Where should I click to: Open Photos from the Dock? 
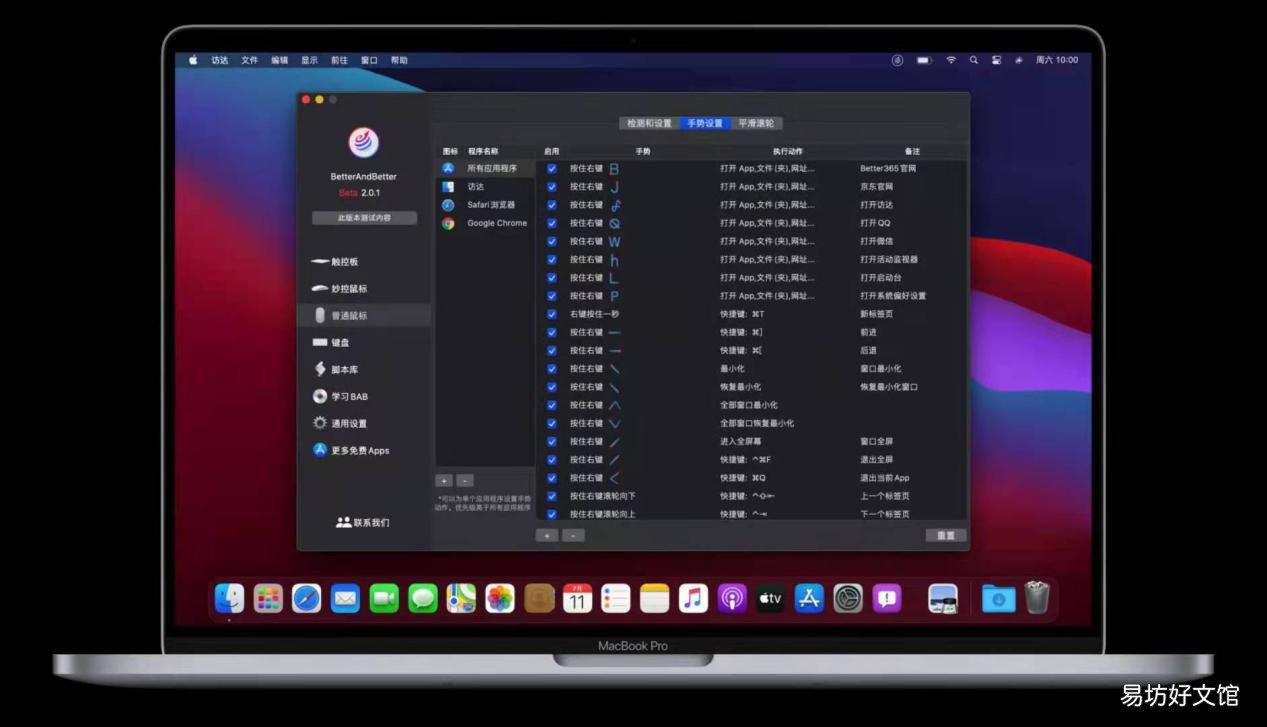point(500,598)
